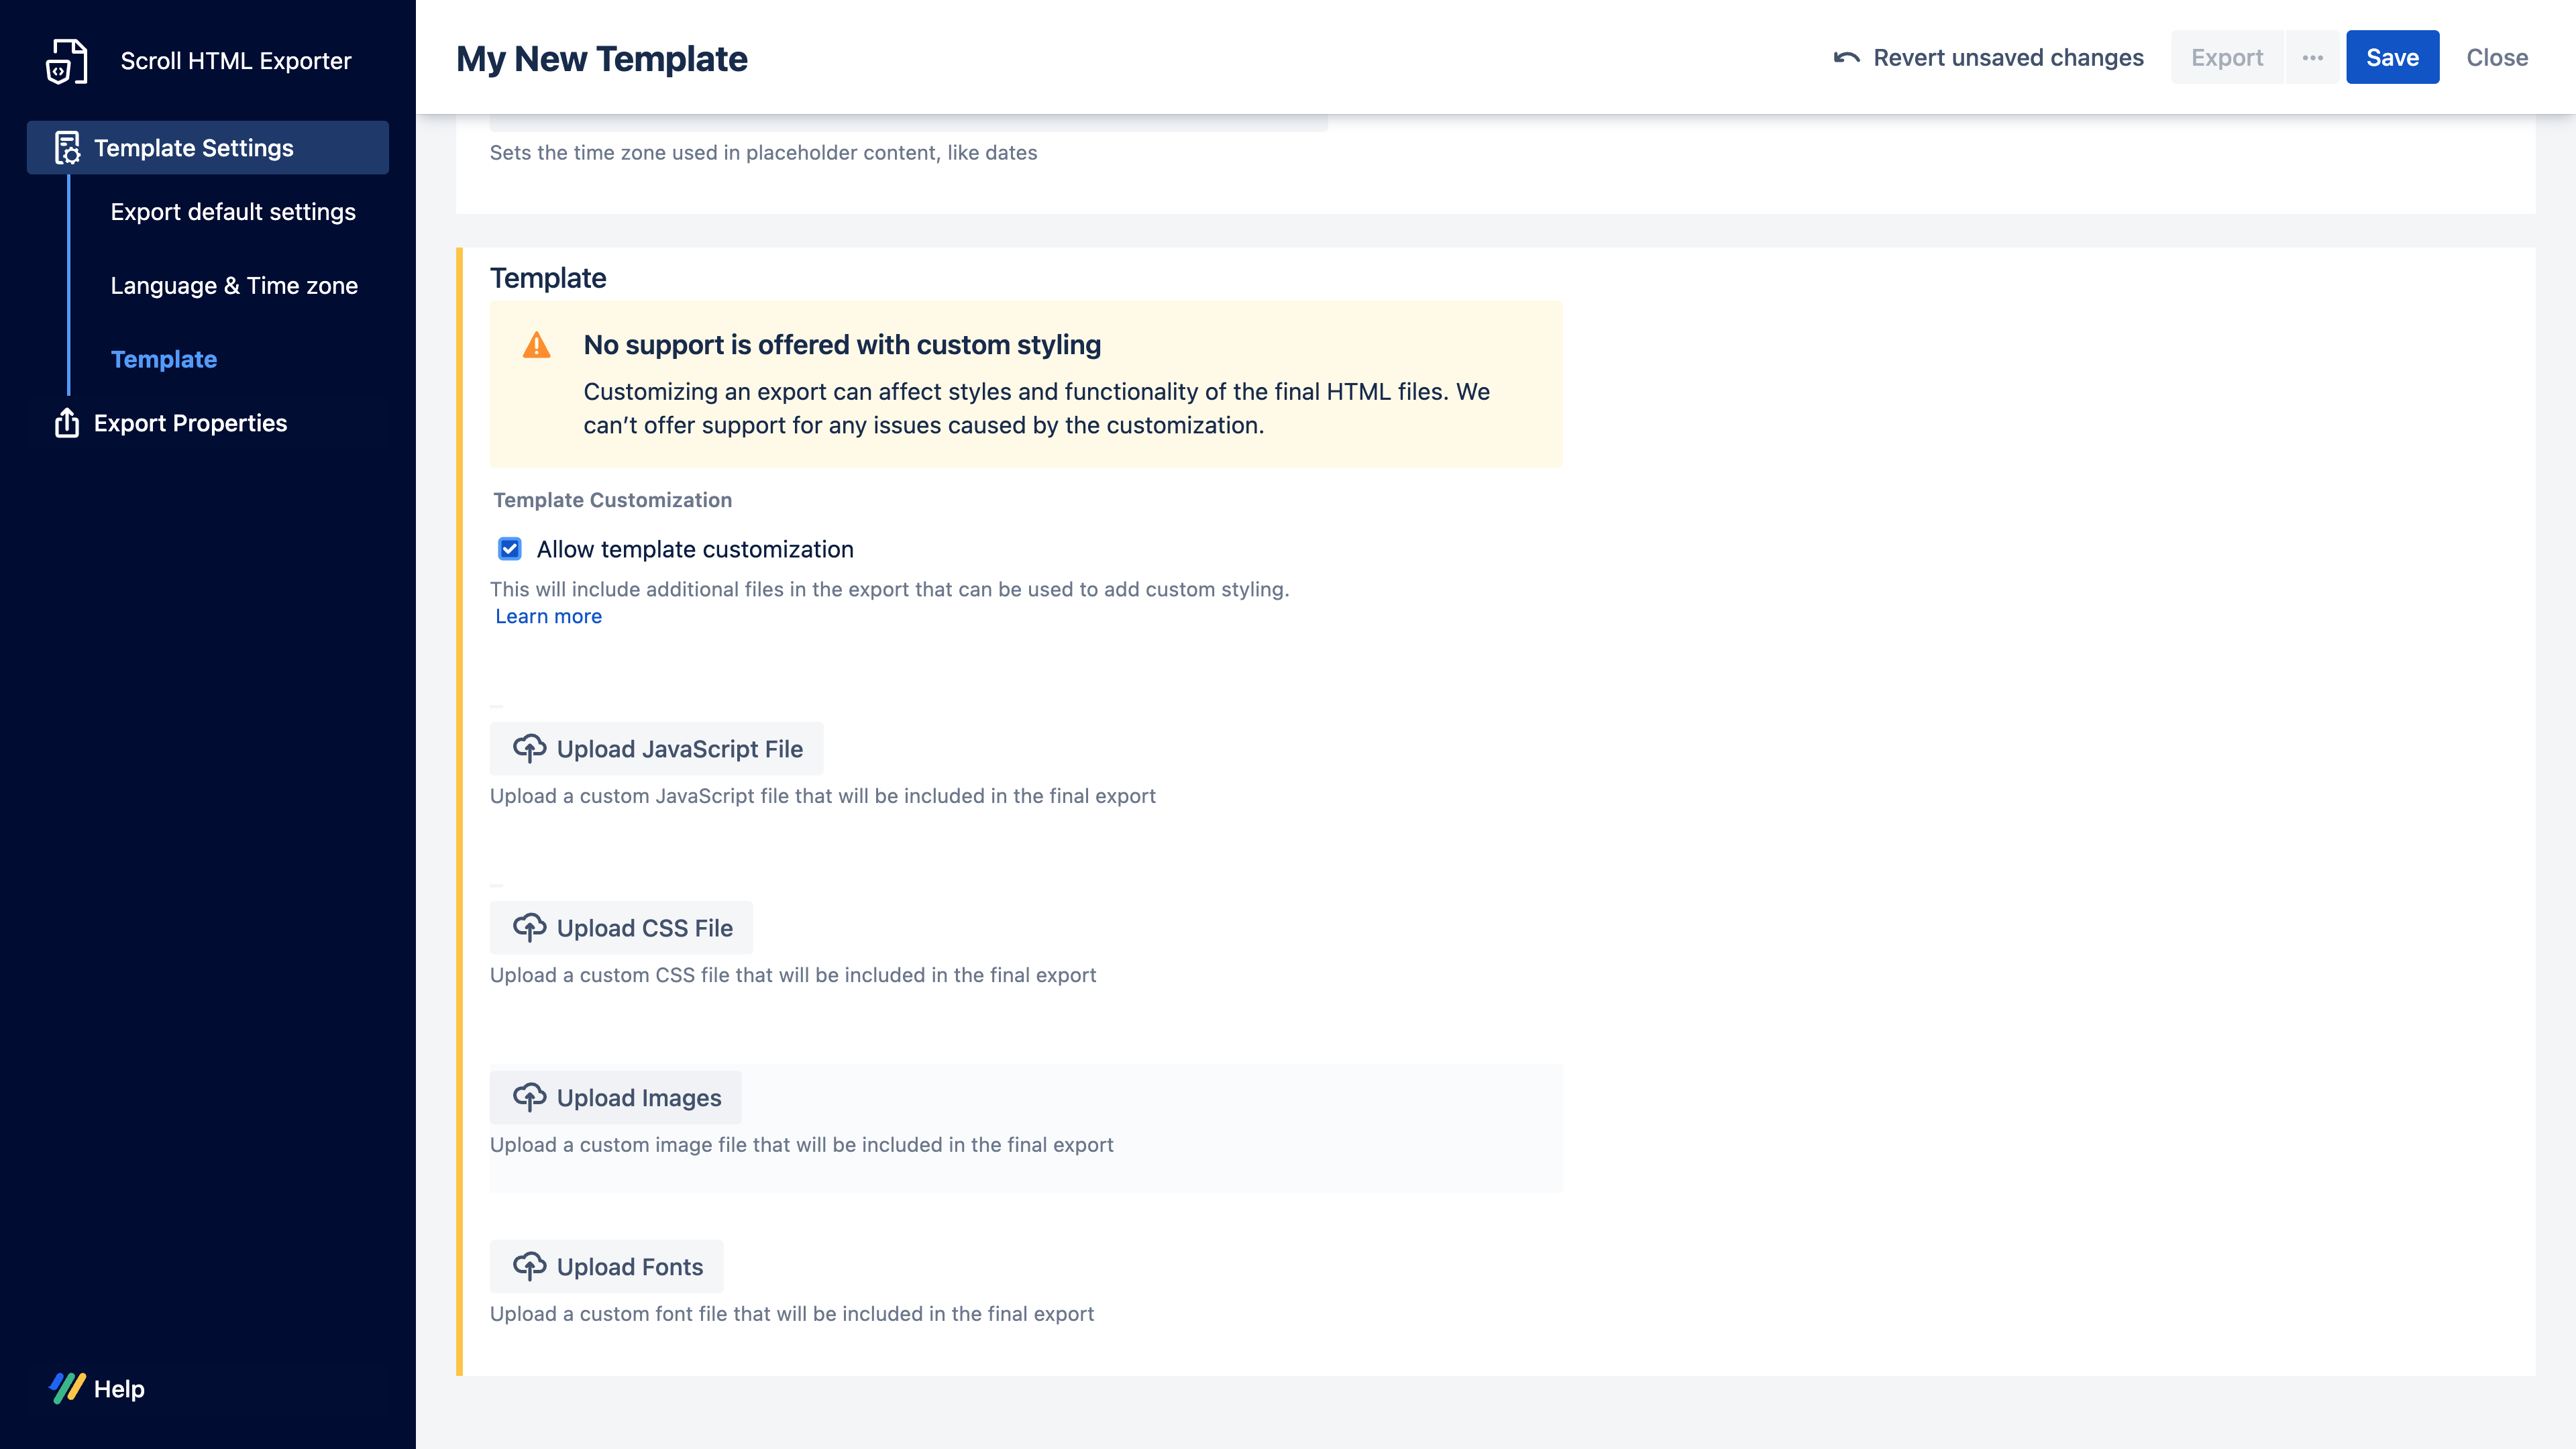
Task: Switch to the Template section
Action: tap(163, 359)
